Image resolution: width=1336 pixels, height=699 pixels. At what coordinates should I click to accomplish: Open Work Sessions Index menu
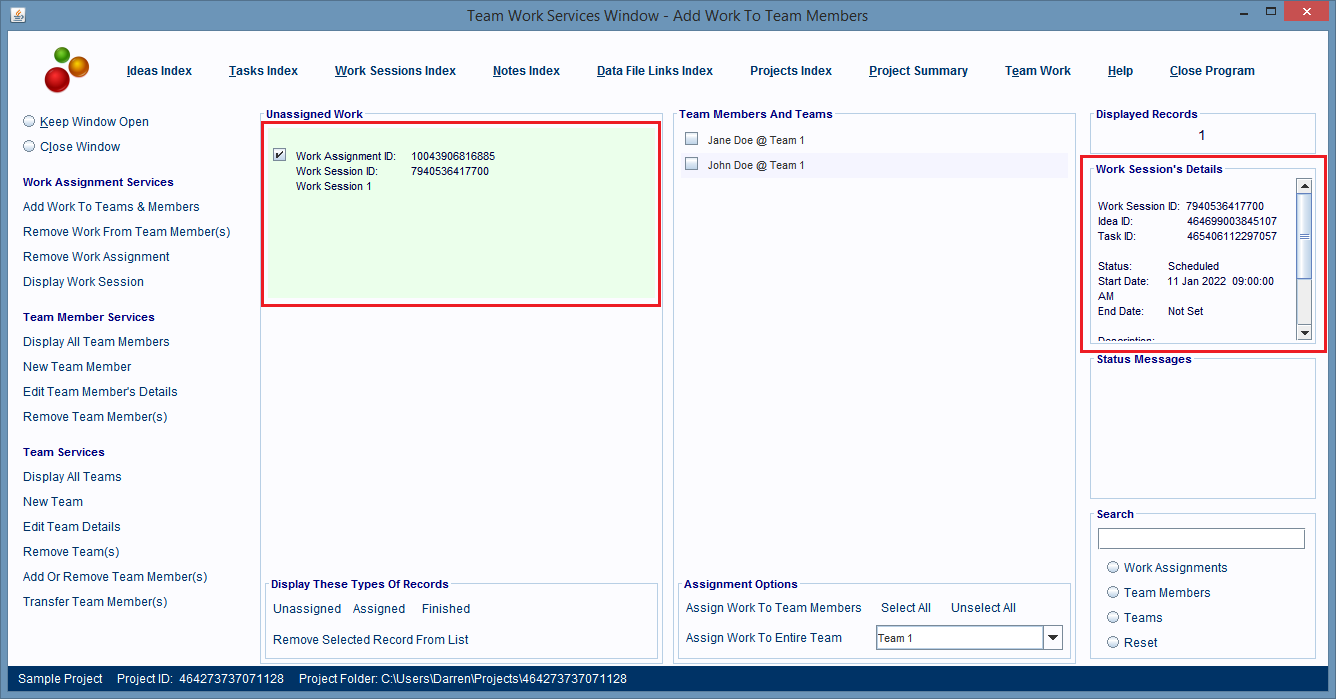[x=395, y=71]
